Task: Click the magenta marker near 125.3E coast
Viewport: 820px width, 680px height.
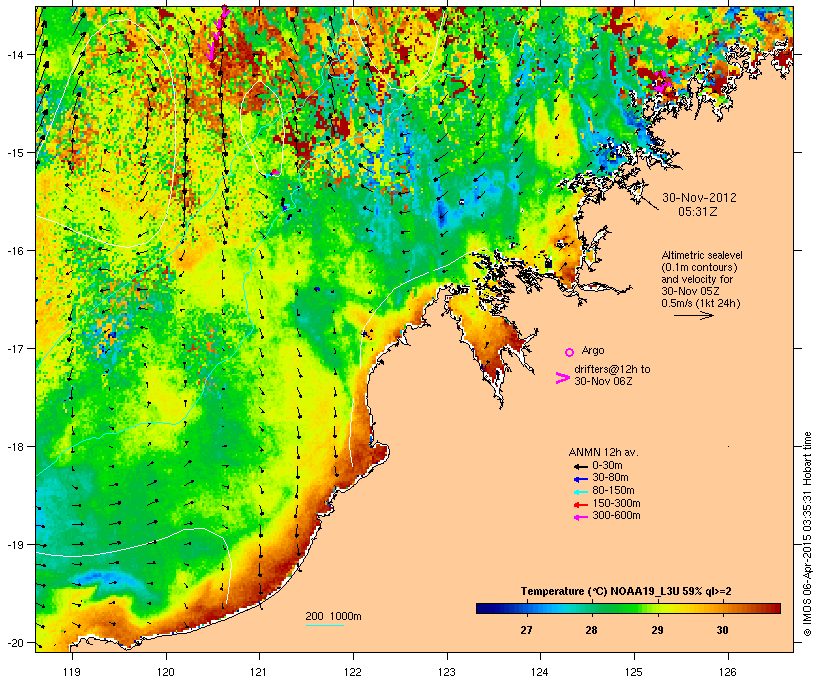Action: tap(663, 83)
